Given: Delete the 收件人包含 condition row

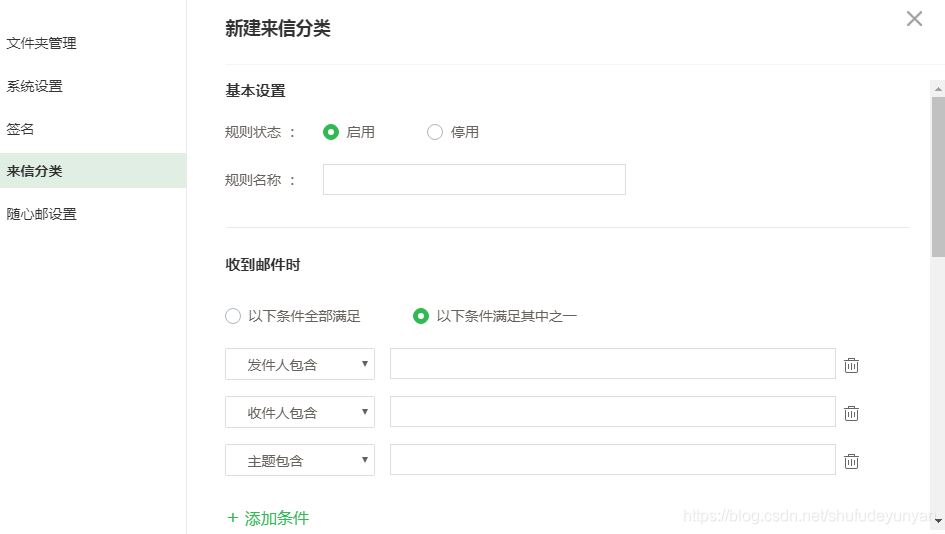Looking at the screenshot, I should [x=851, y=413].
